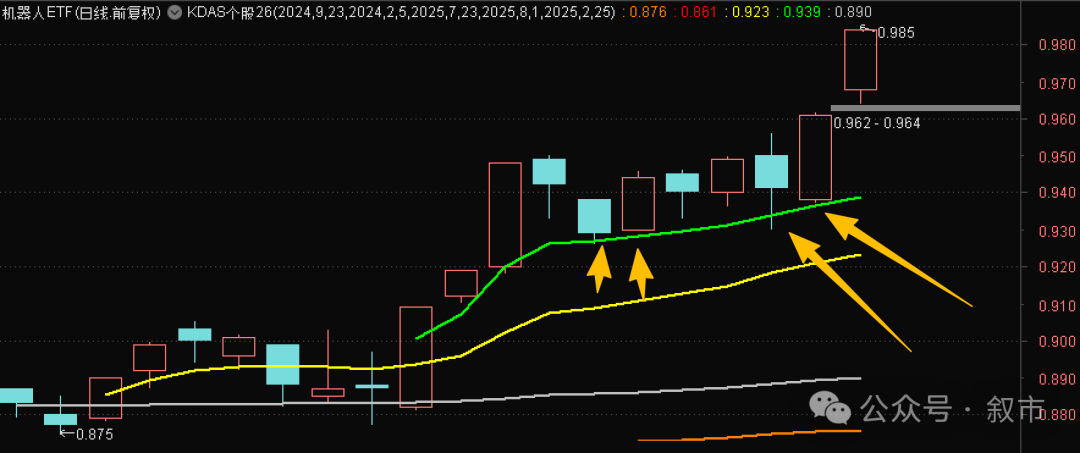Select the latest candle topping at 0.985
The image size is (1080, 453).
pos(860,65)
